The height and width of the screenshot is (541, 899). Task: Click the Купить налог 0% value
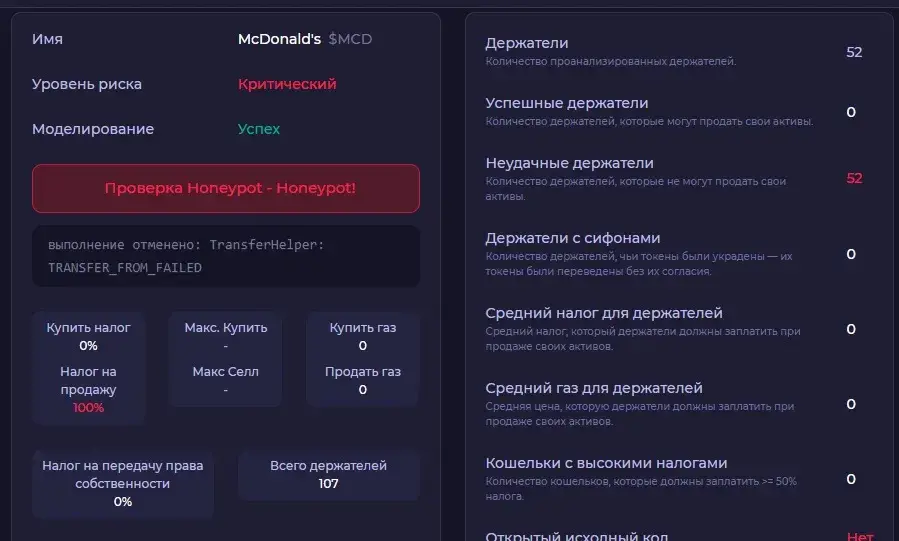[x=88, y=346]
